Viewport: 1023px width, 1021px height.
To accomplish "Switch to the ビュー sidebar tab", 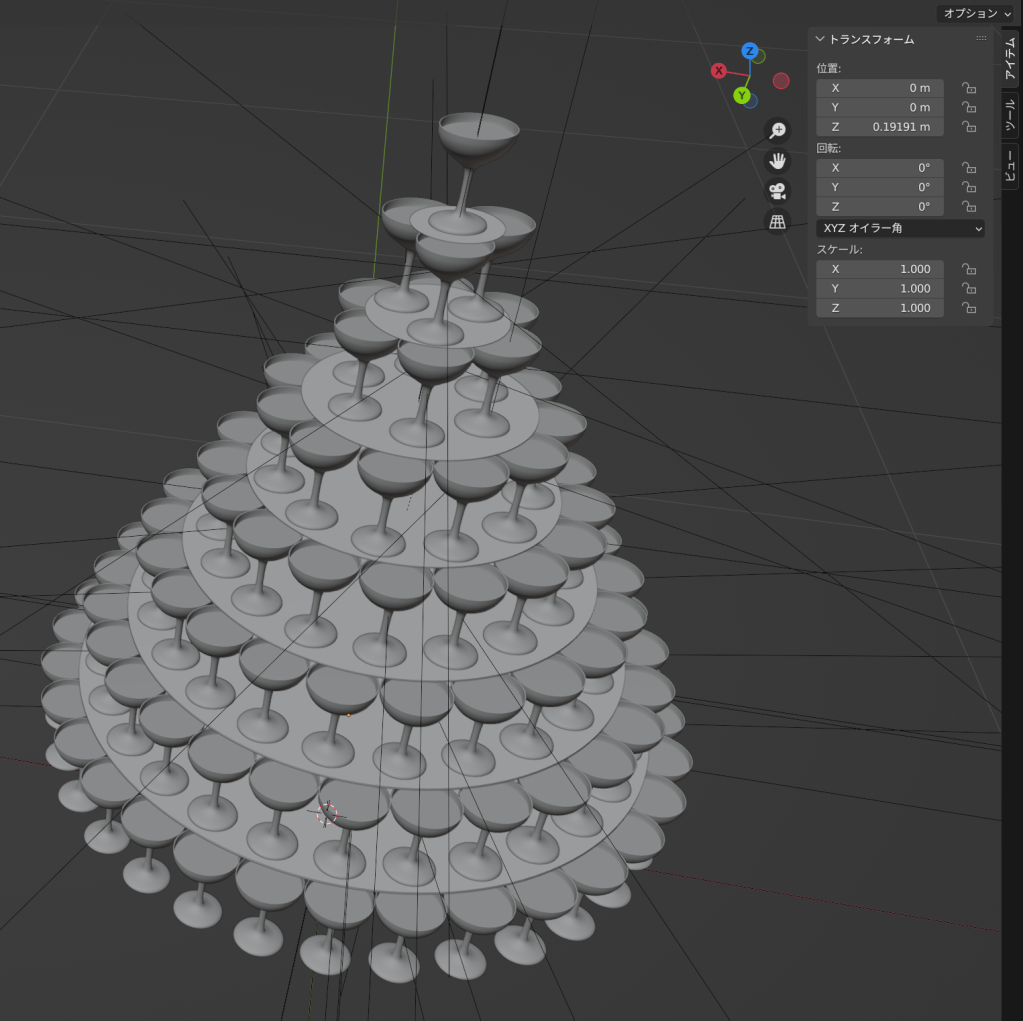I will (1010, 166).
